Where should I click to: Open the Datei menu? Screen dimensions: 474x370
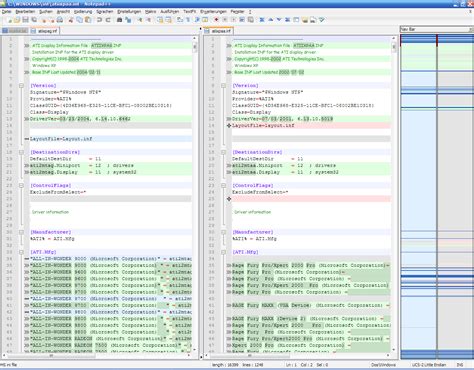[6, 11]
